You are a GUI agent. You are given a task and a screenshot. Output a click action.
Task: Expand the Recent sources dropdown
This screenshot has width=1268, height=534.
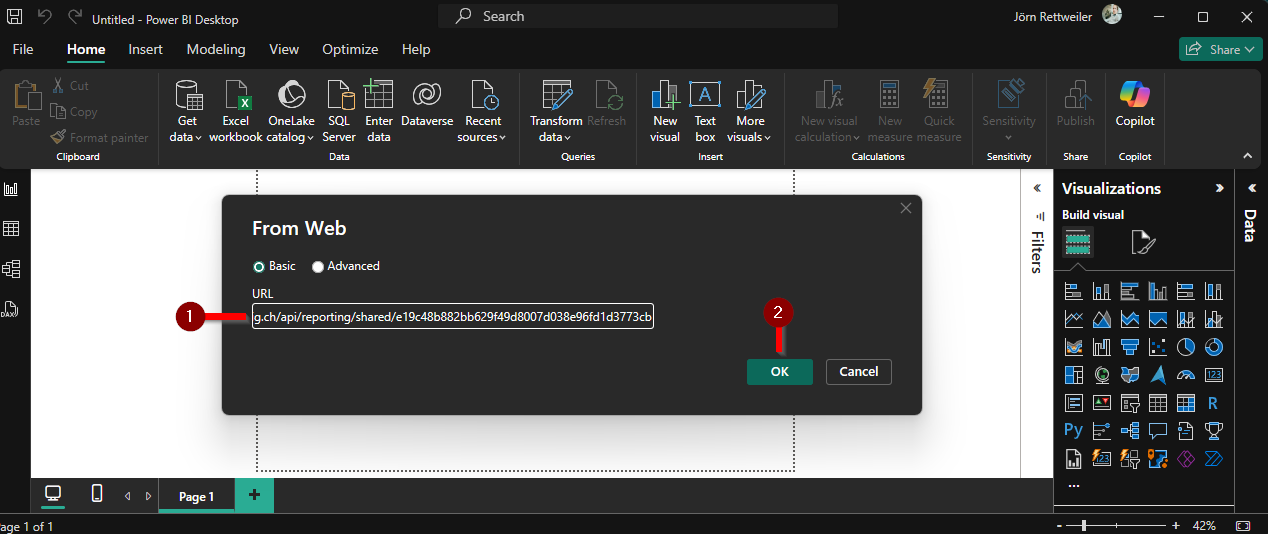483,111
